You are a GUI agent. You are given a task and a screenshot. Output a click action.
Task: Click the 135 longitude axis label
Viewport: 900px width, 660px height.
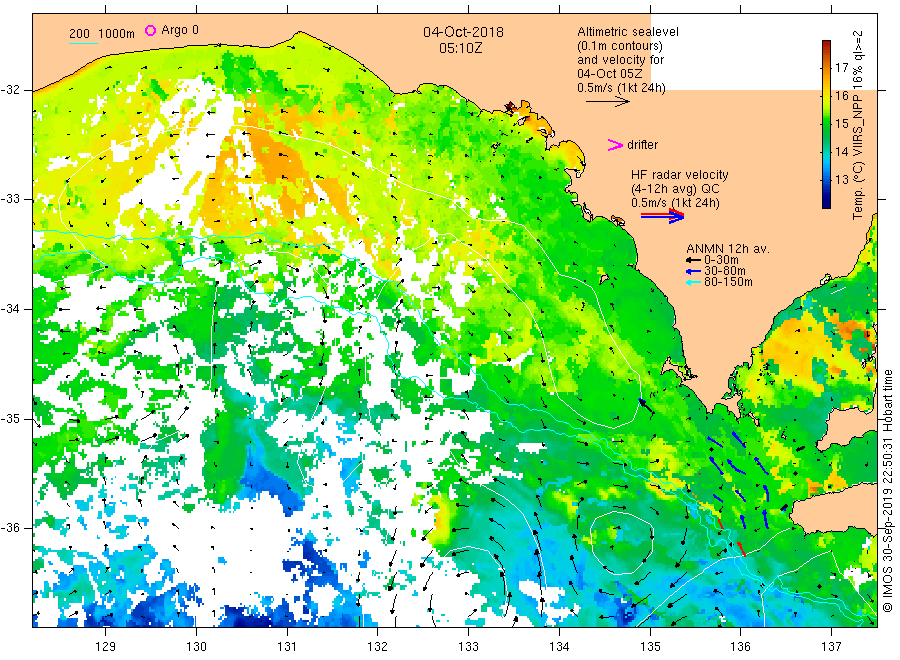[650, 647]
